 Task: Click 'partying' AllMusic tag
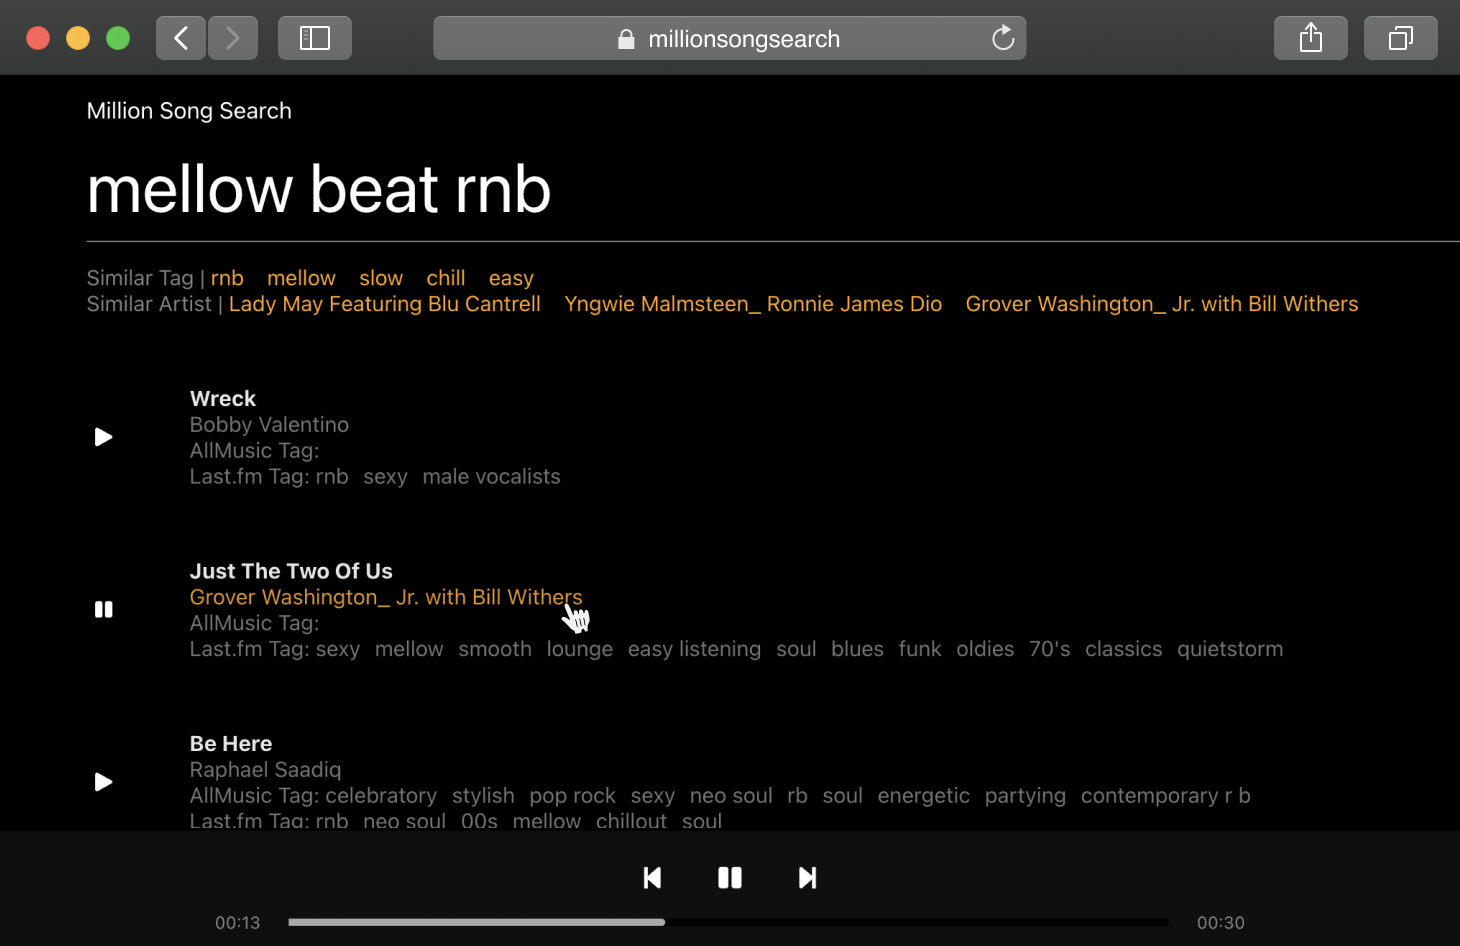[1025, 796]
